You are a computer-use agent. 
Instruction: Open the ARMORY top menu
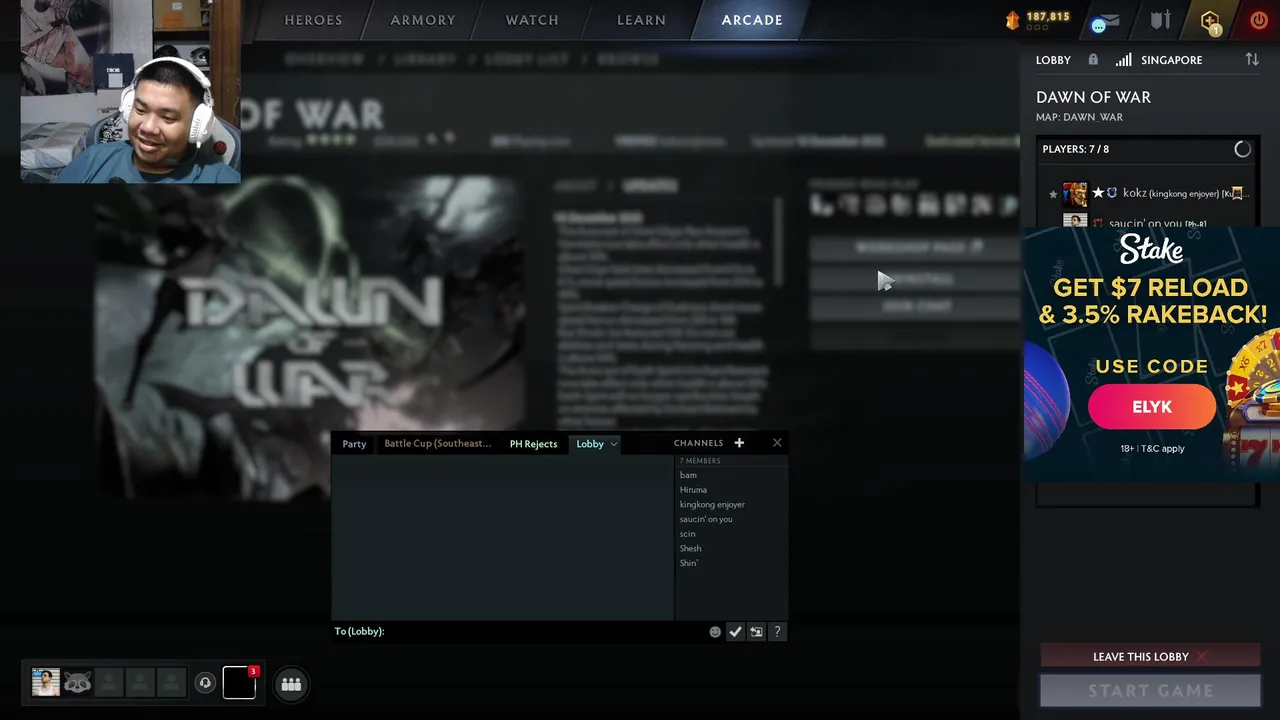(x=423, y=20)
